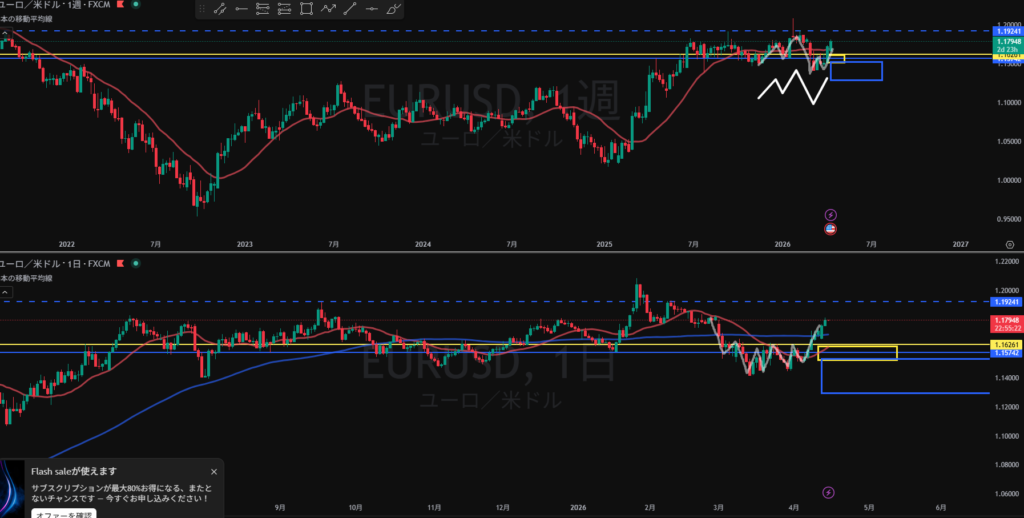Click the green market status dot
Image resolution: width=1024 pixels, height=518 pixels.
tap(134, 3)
